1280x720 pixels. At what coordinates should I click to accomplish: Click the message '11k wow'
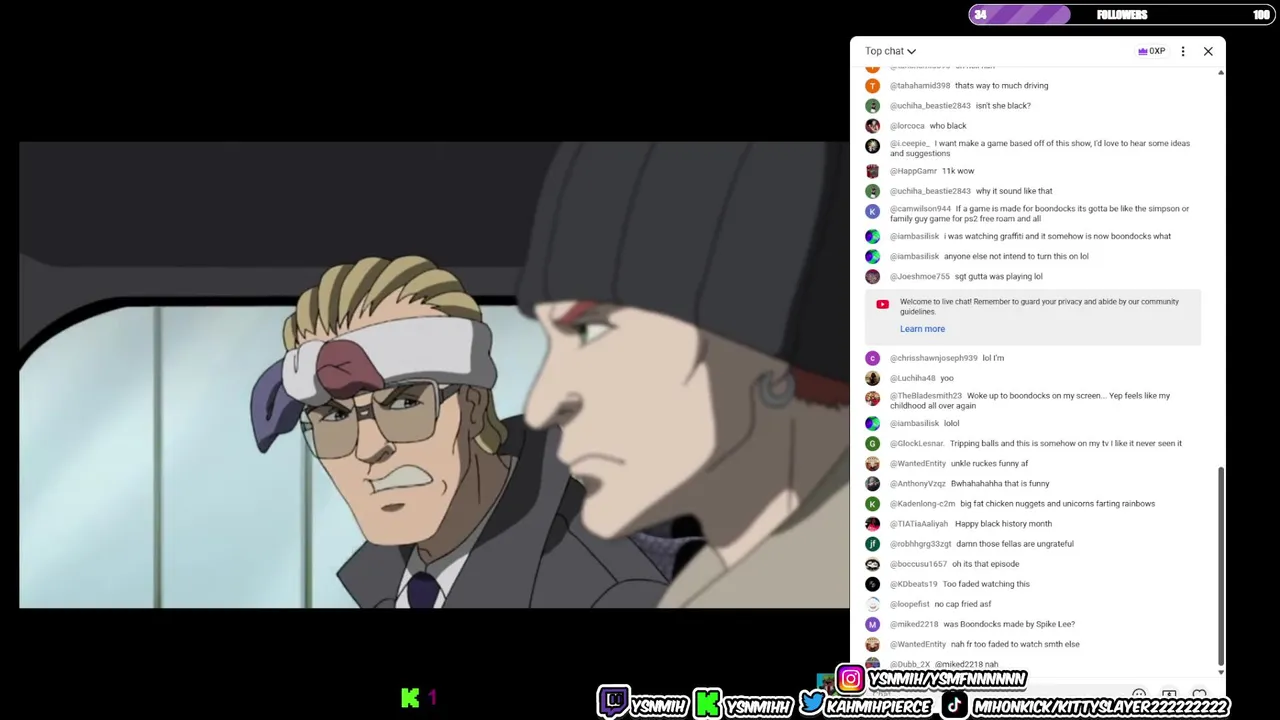tap(958, 171)
